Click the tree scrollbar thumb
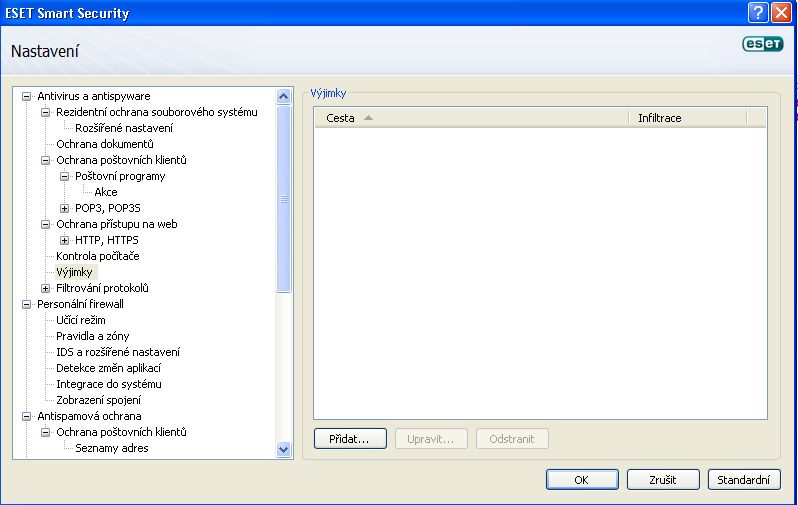 (x=283, y=199)
